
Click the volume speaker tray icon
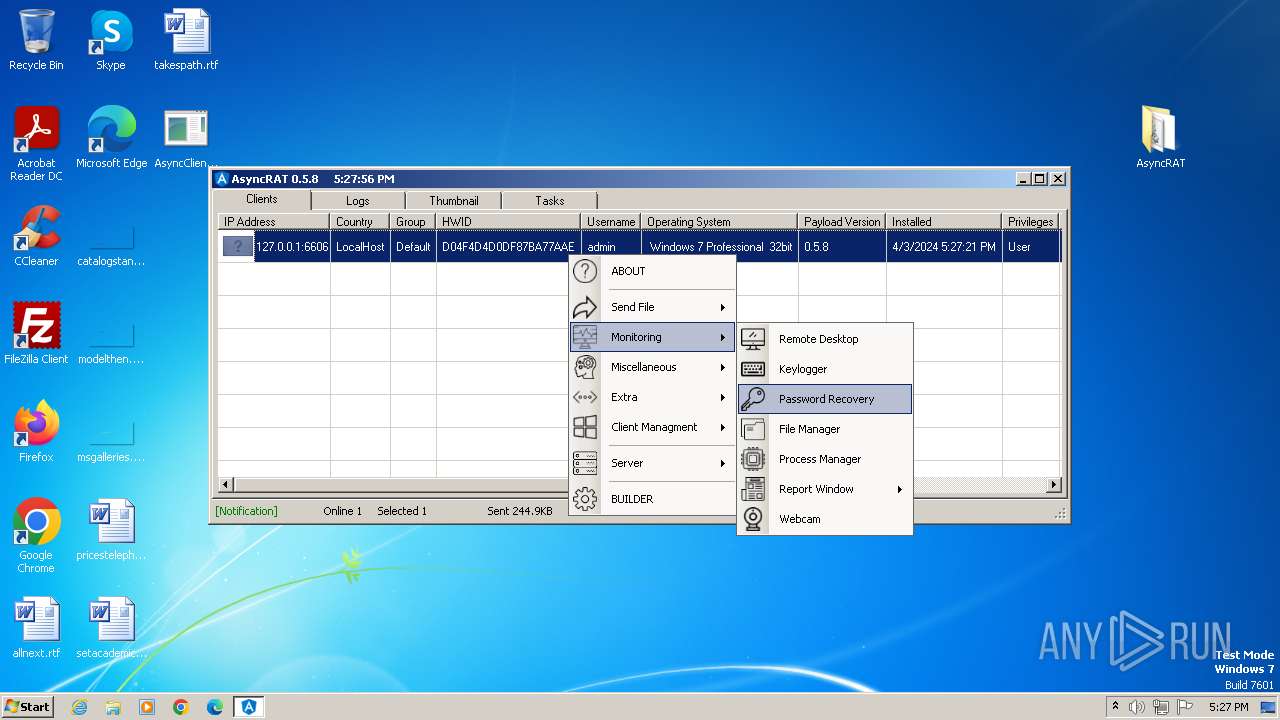click(x=1137, y=707)
